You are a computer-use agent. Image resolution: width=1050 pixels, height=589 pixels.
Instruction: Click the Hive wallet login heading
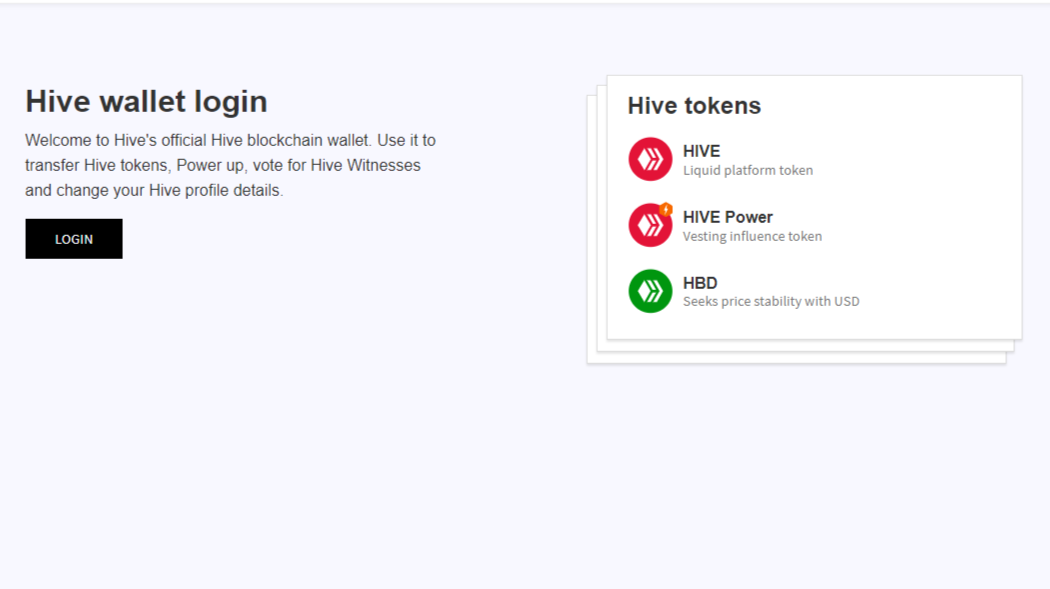click(x=146, y=101)
